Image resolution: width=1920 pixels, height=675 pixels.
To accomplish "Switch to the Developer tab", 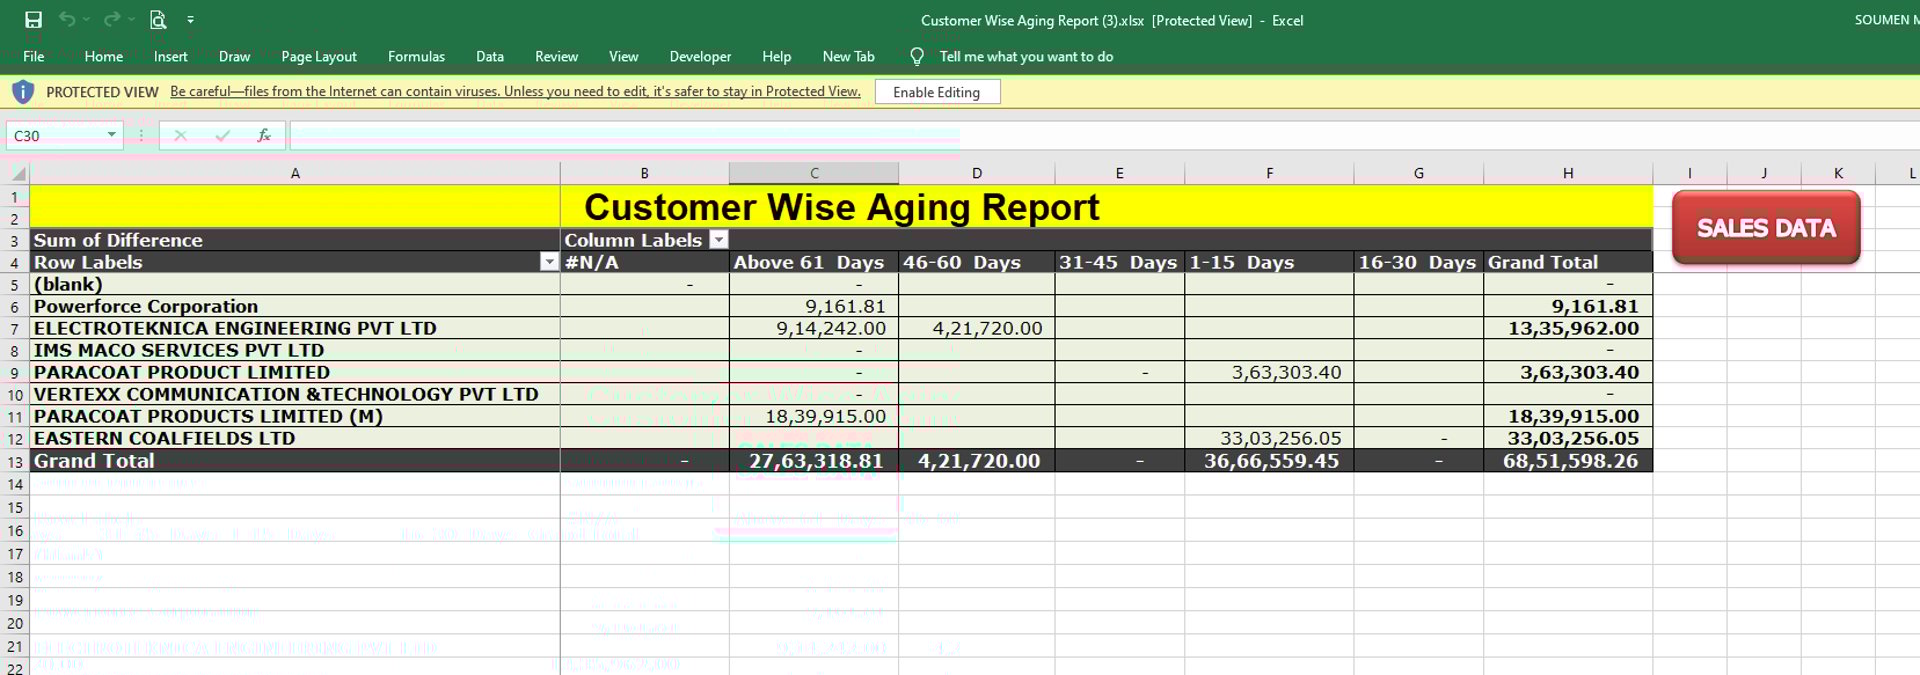I will pos(700,57).
